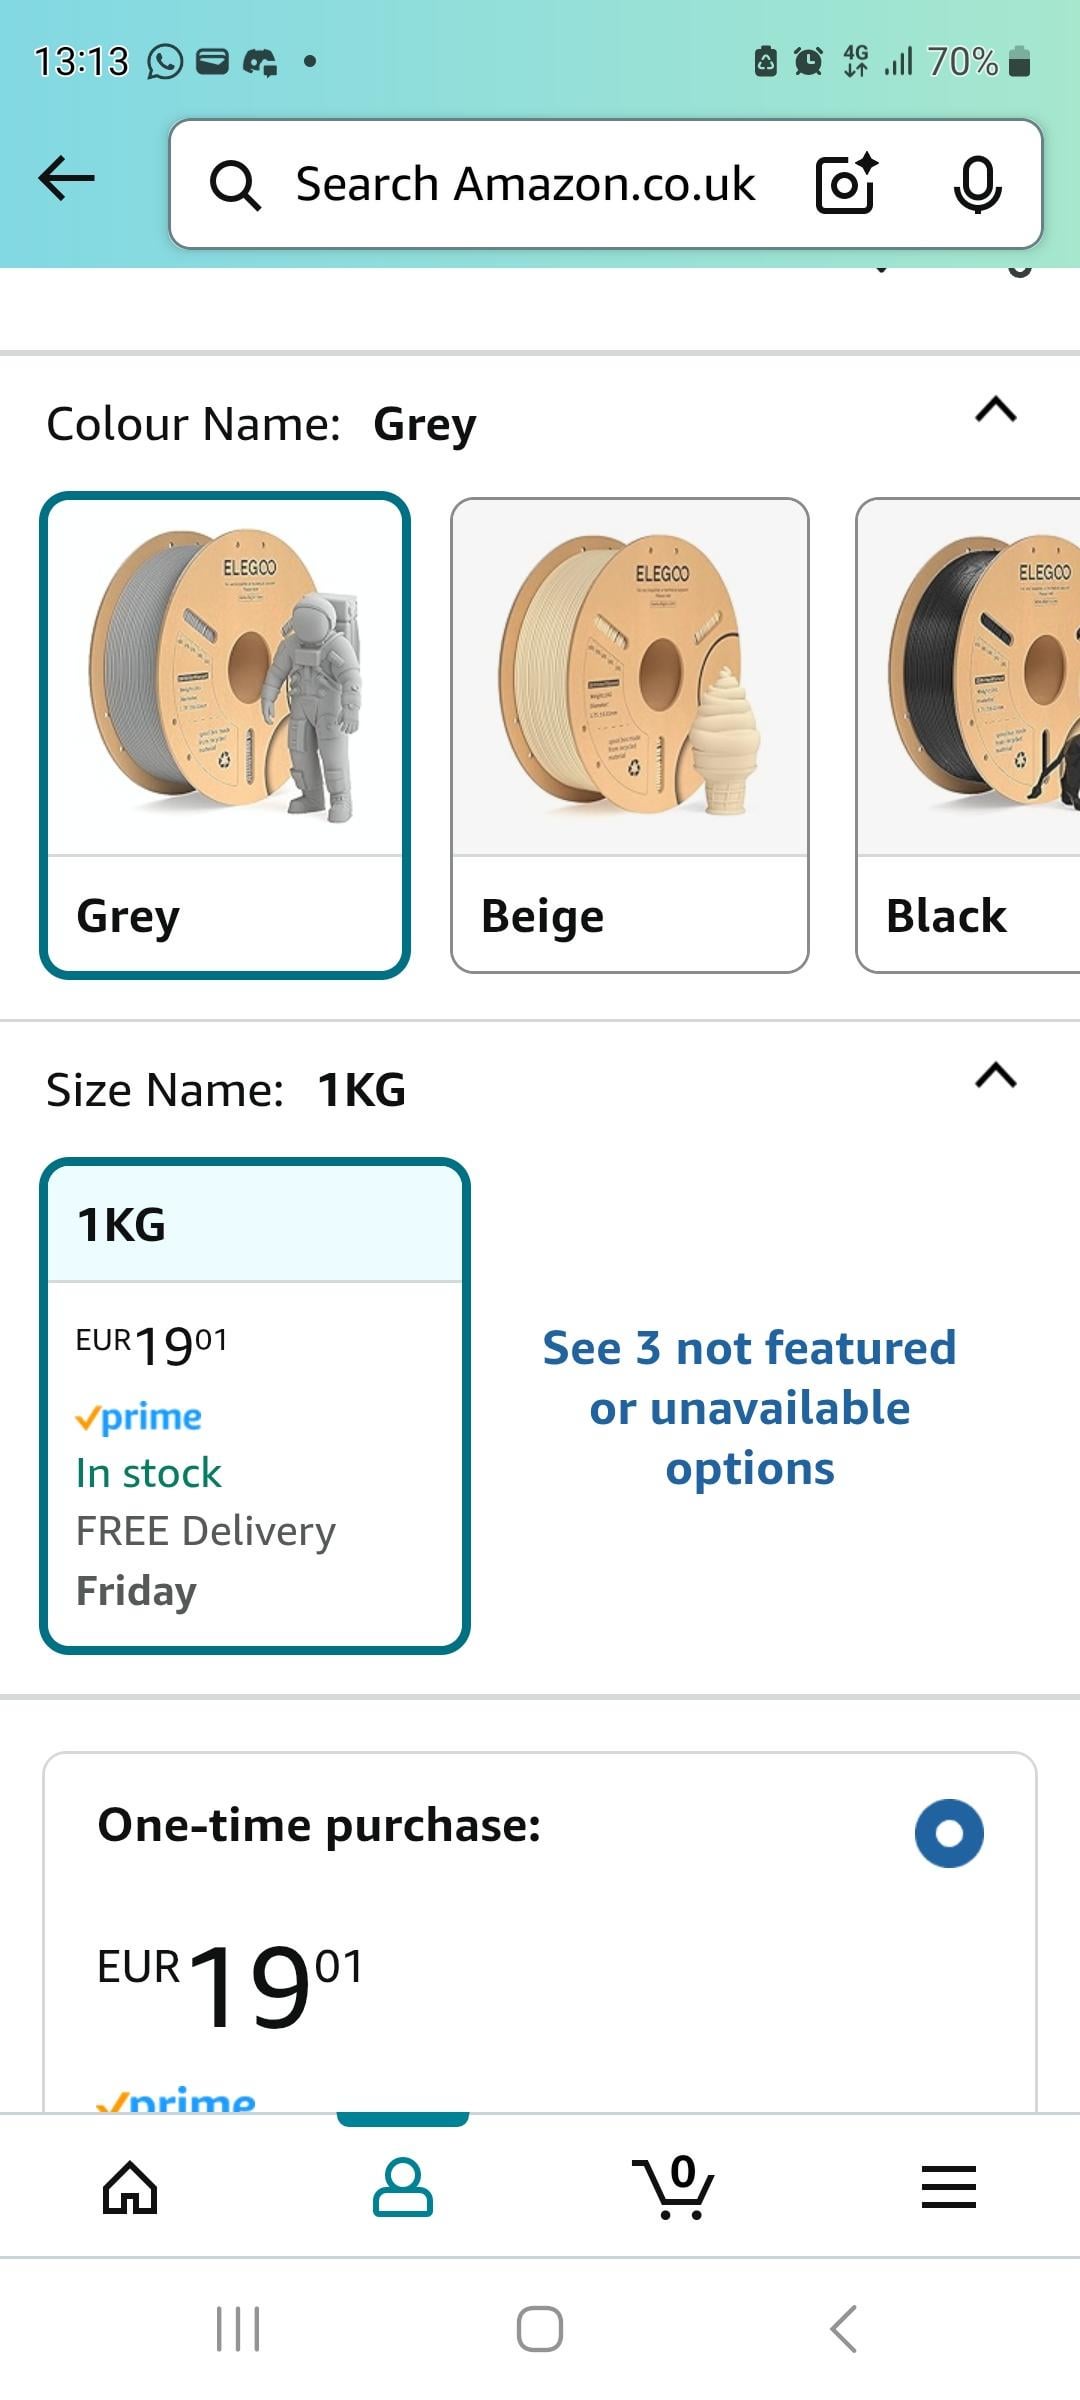This screenshot has width=1080, height=2400.
Task: Open the shopping cart icon
Action: pyautogui.click(x=674, y=2186)
